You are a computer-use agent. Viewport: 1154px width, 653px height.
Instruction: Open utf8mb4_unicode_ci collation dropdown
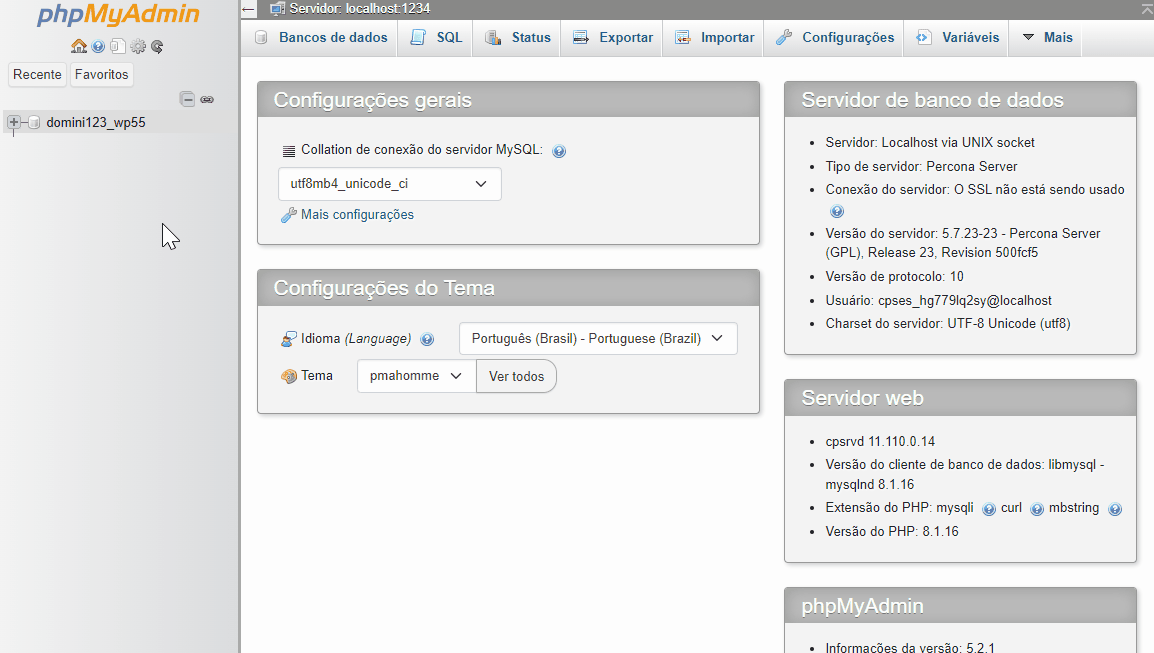[390, 184]
